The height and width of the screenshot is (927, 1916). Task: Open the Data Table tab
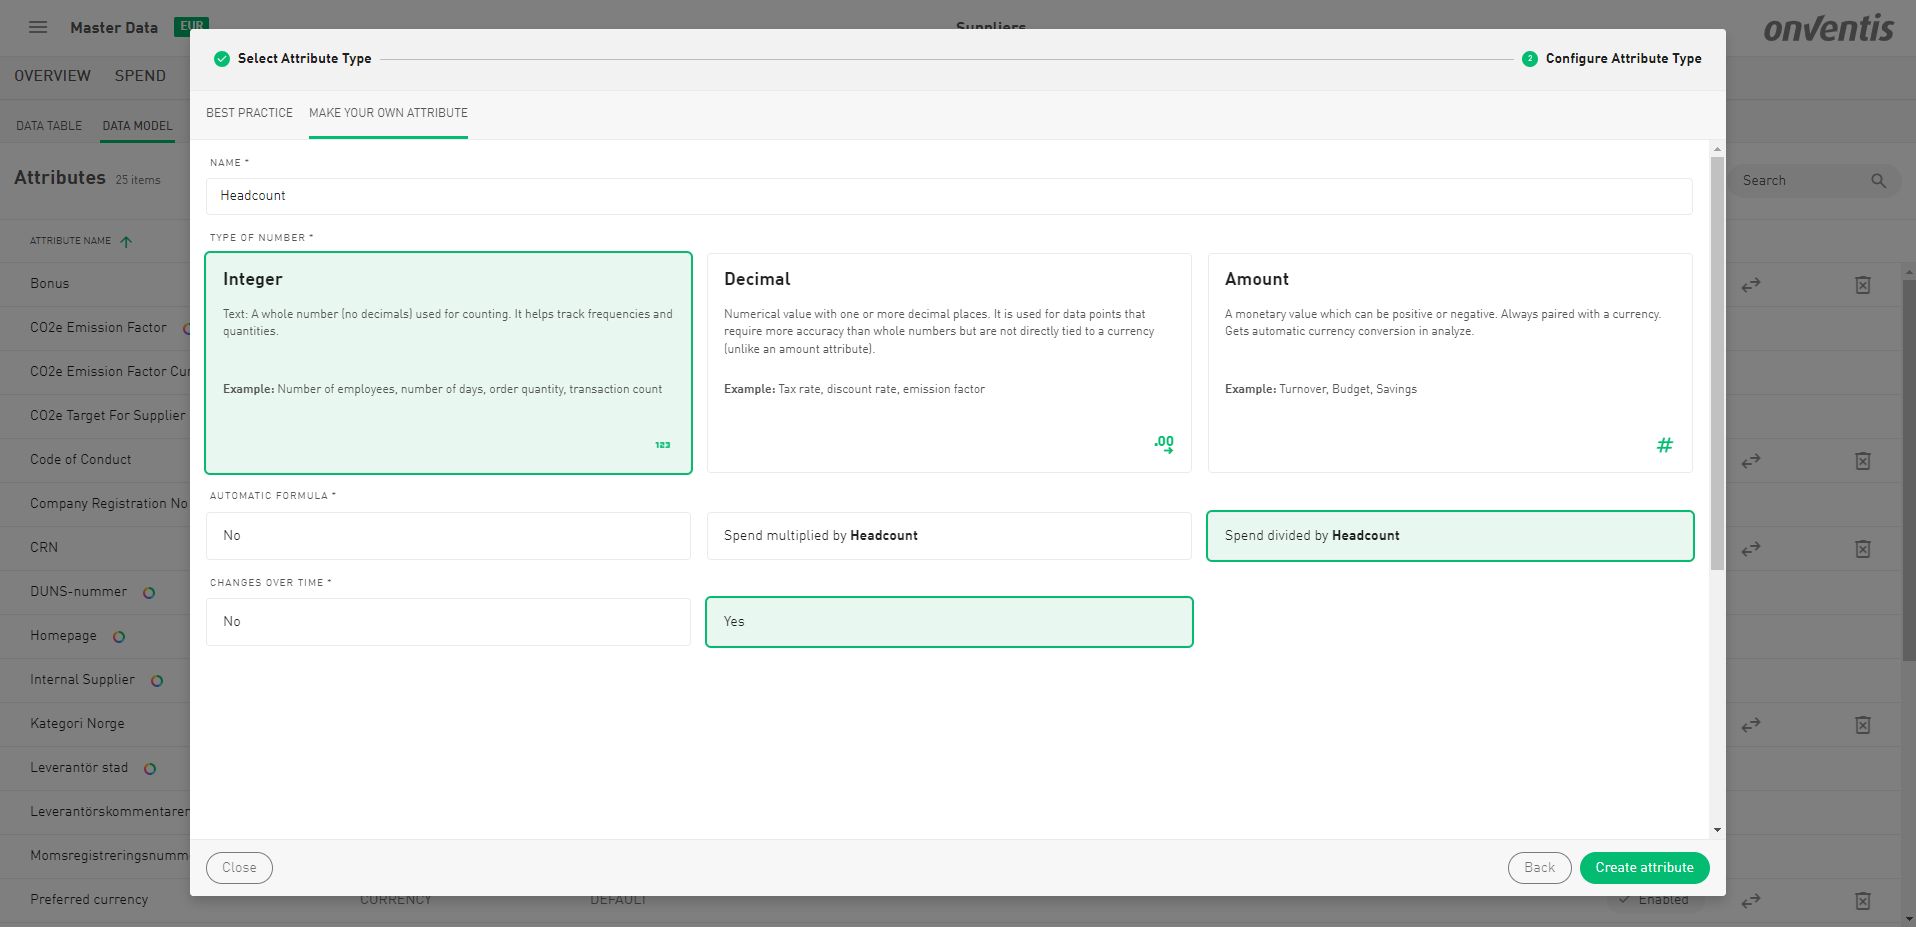point(49,126)
